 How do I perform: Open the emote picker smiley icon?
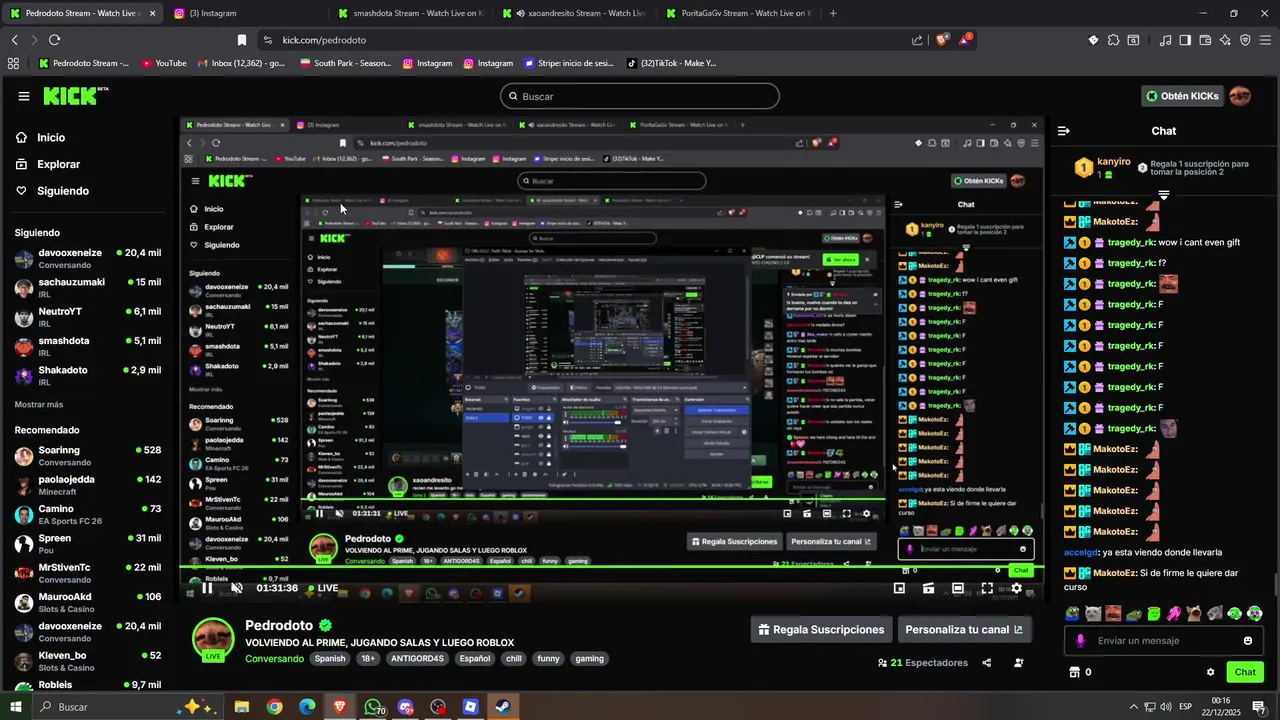pos(1248,641)
